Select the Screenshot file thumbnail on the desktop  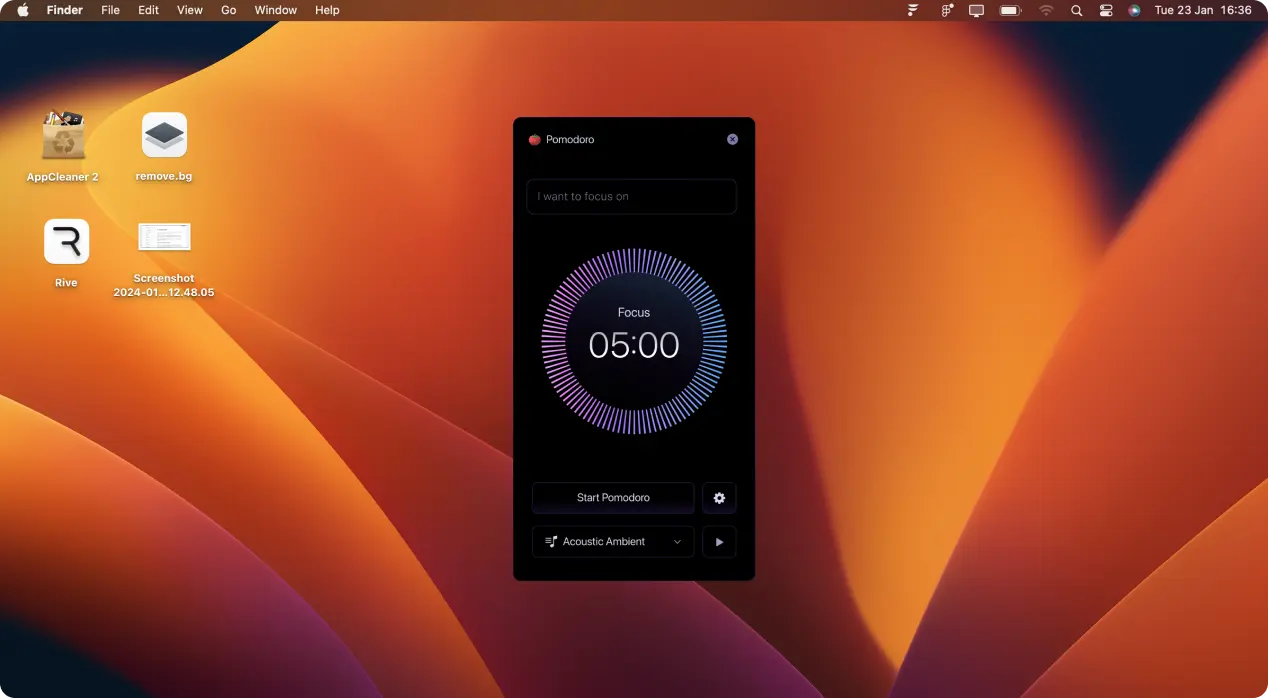click(164, 237)
